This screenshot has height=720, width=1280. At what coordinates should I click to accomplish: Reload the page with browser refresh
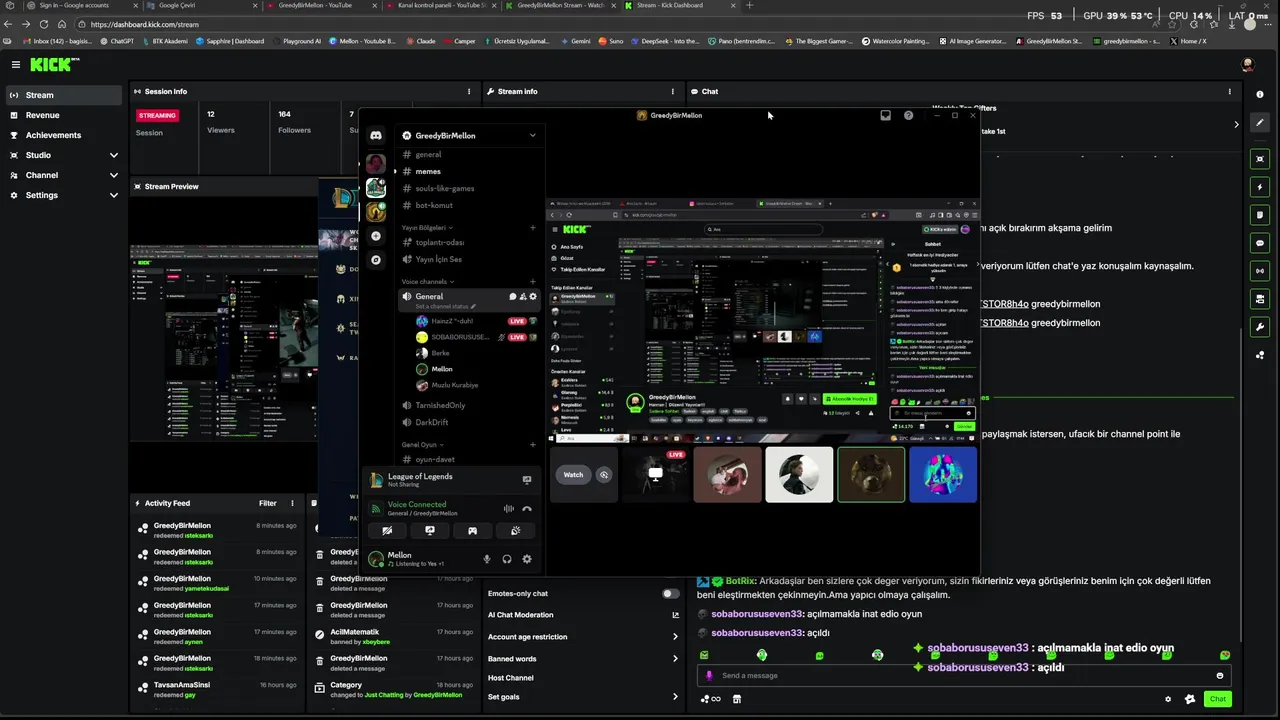(x=43, y=24)
